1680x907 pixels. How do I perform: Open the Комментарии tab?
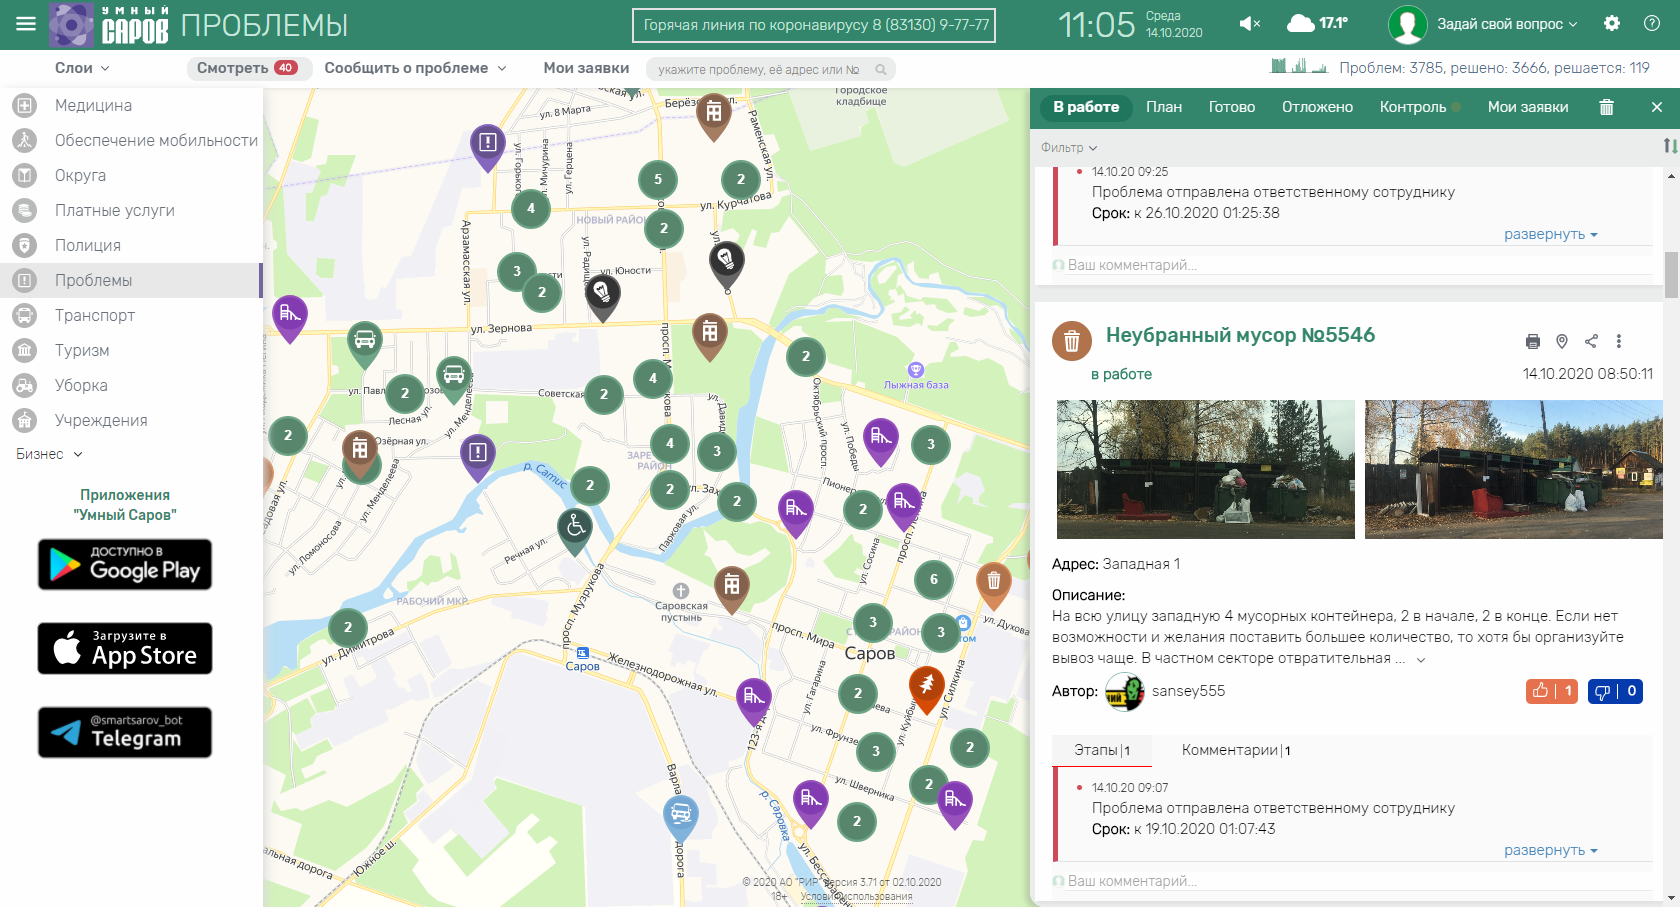pos(1235,750)
